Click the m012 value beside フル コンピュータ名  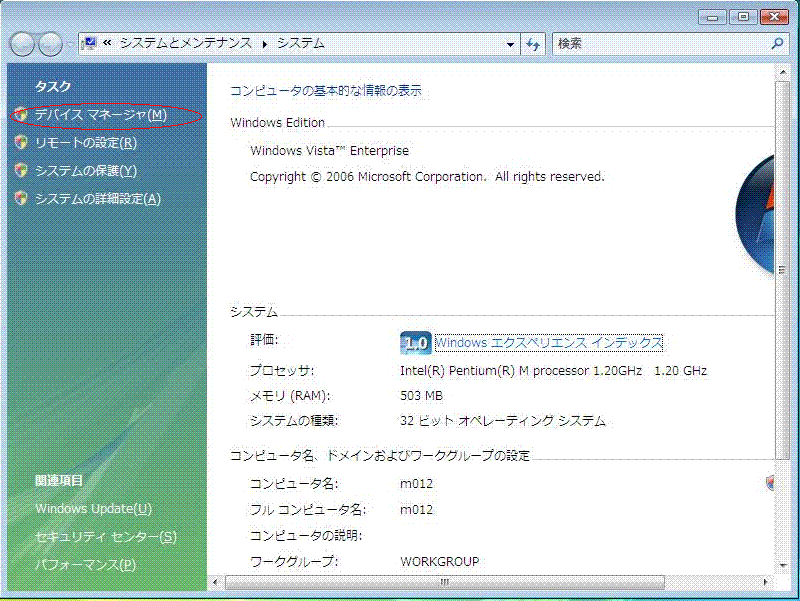[x=416, y=509]
